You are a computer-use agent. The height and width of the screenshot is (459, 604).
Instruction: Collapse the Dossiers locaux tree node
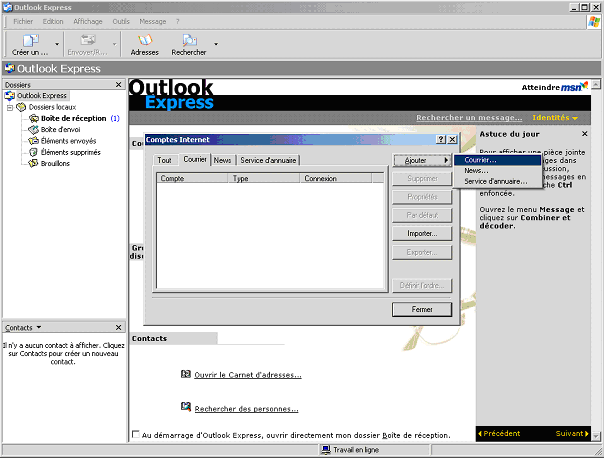click(x=10, y=107)
